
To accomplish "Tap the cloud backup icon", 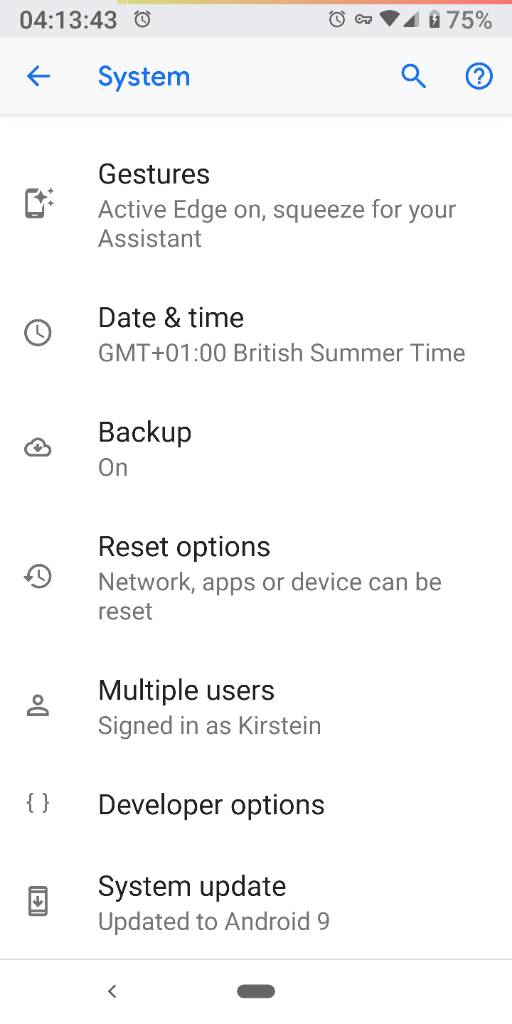I will [38, 448].
